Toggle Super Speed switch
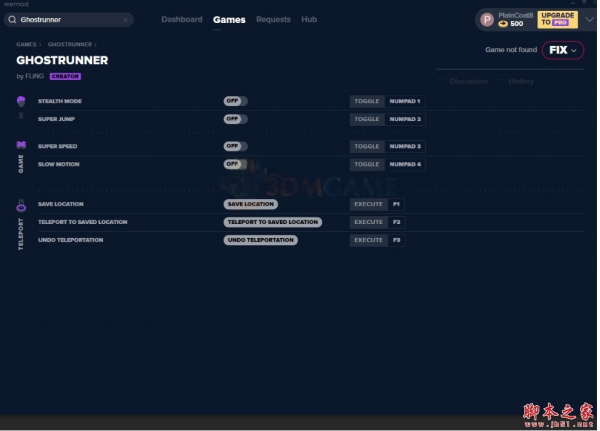Screen dimensions: 600x431 point(235,146)
